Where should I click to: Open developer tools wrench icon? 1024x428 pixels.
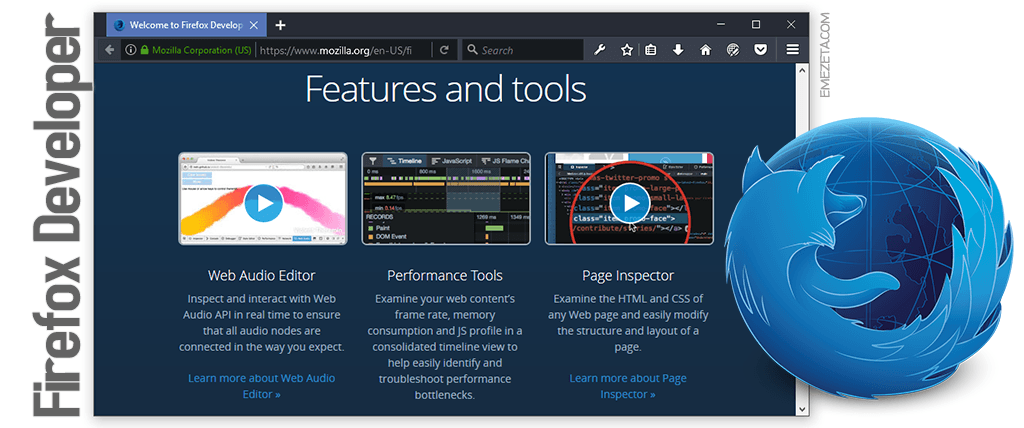point(600,50)
